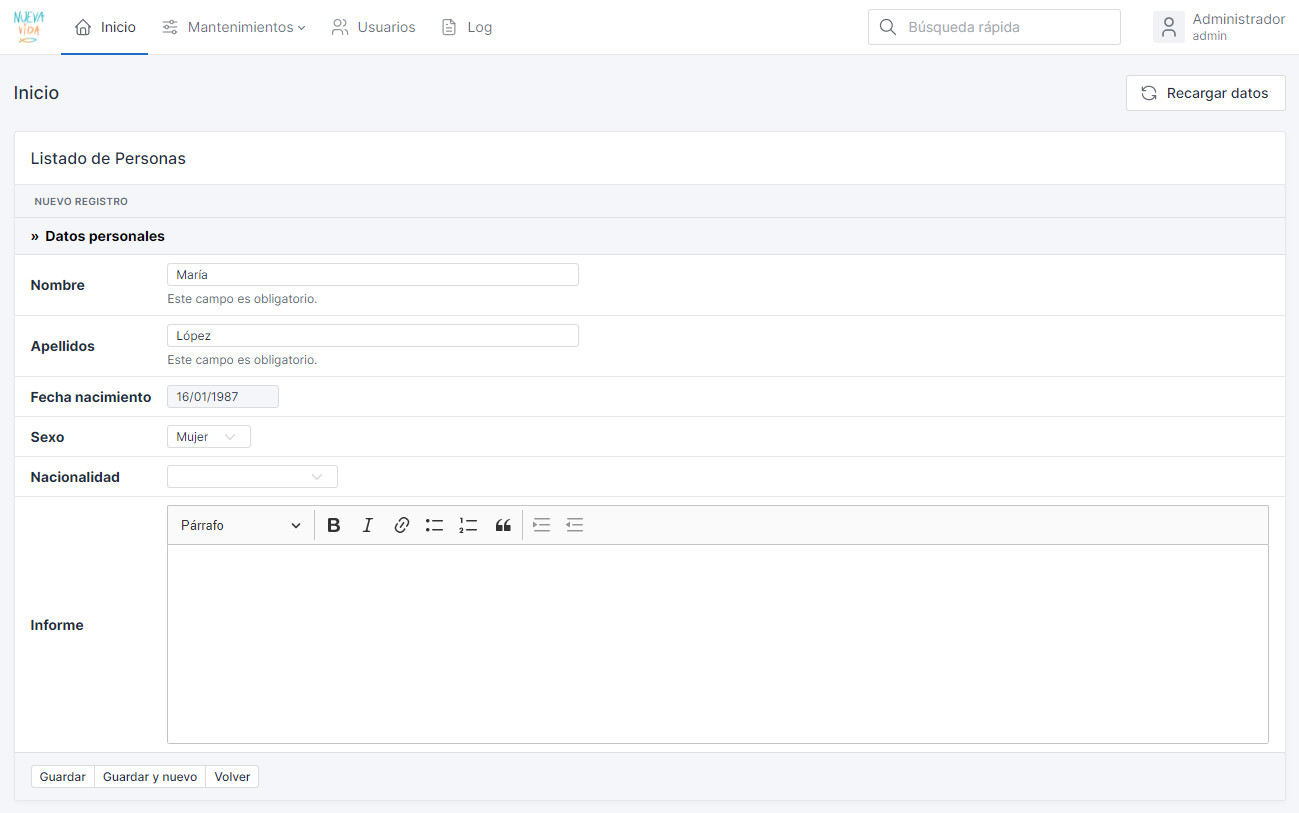
Task: Click the Nueva Vida logo
Action: tap(29, 27)
